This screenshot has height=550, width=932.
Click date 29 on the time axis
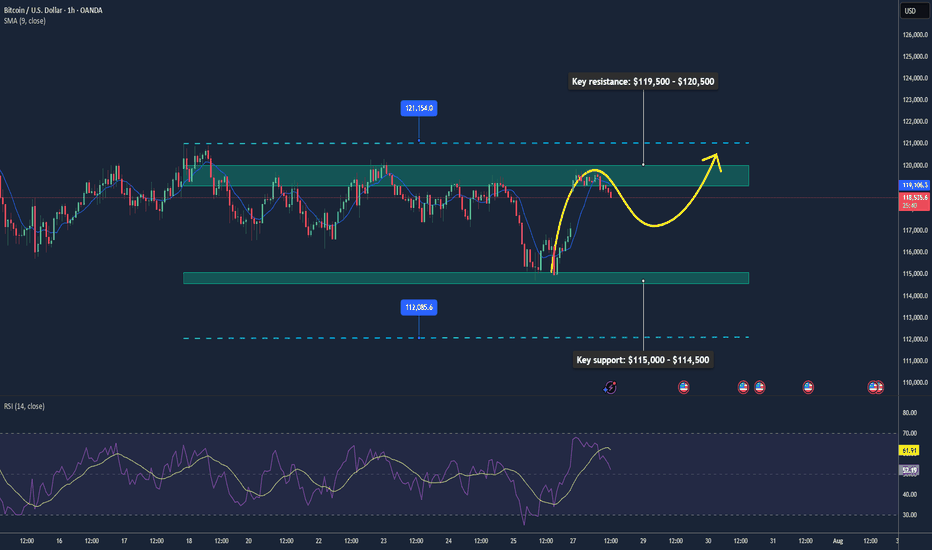point(643,541)
